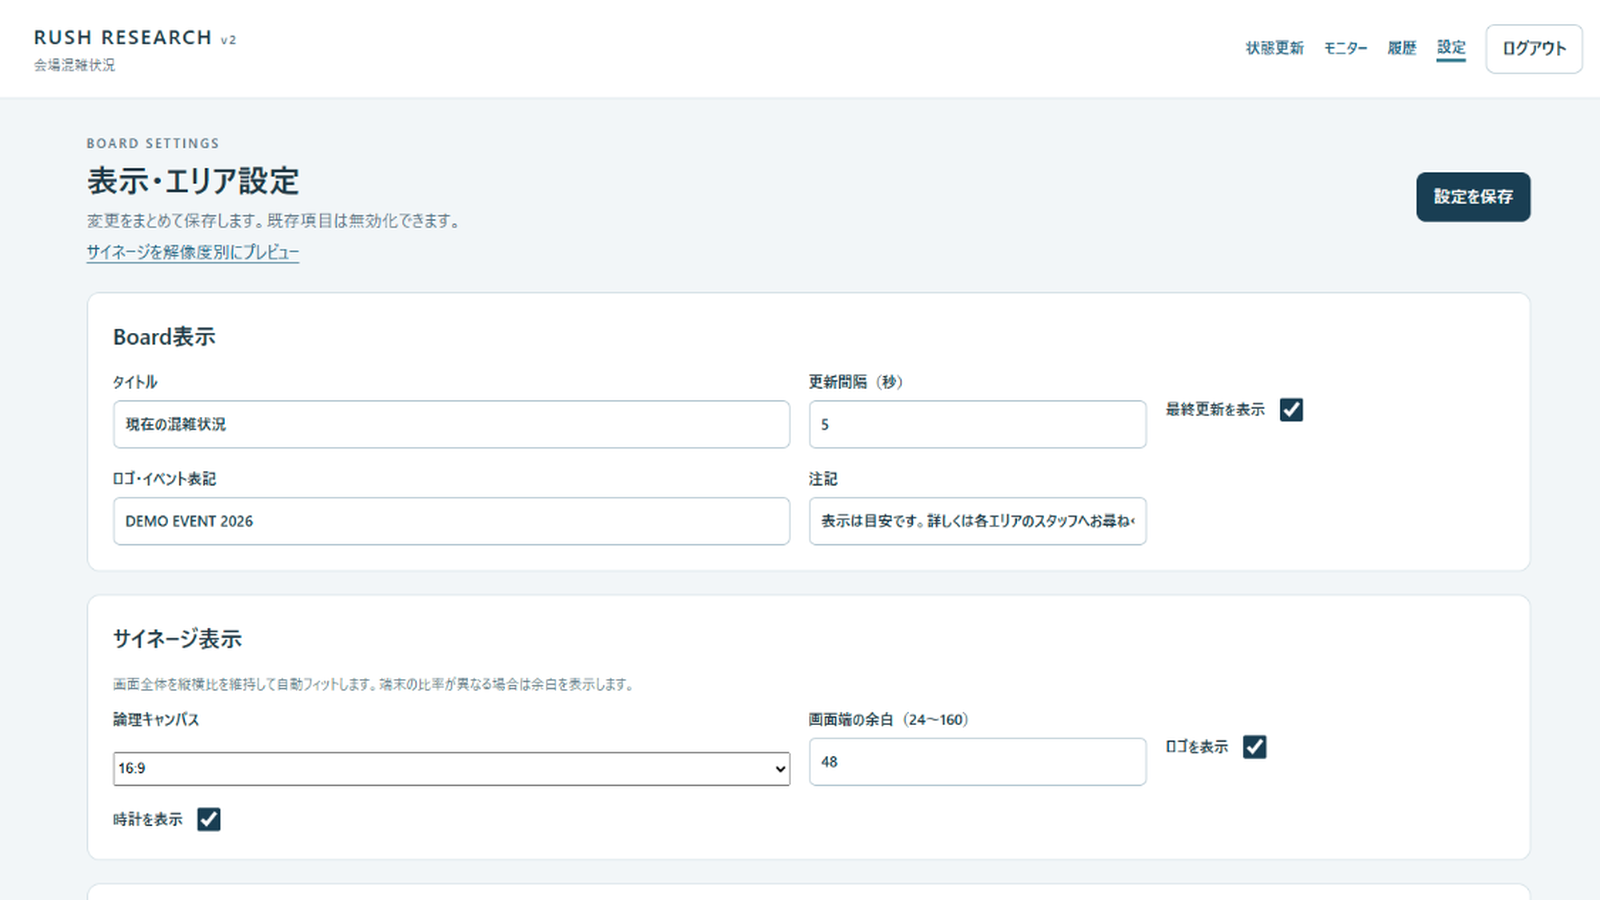
Task: Open the 履歴 nav item
Action: click(1402, 48)
